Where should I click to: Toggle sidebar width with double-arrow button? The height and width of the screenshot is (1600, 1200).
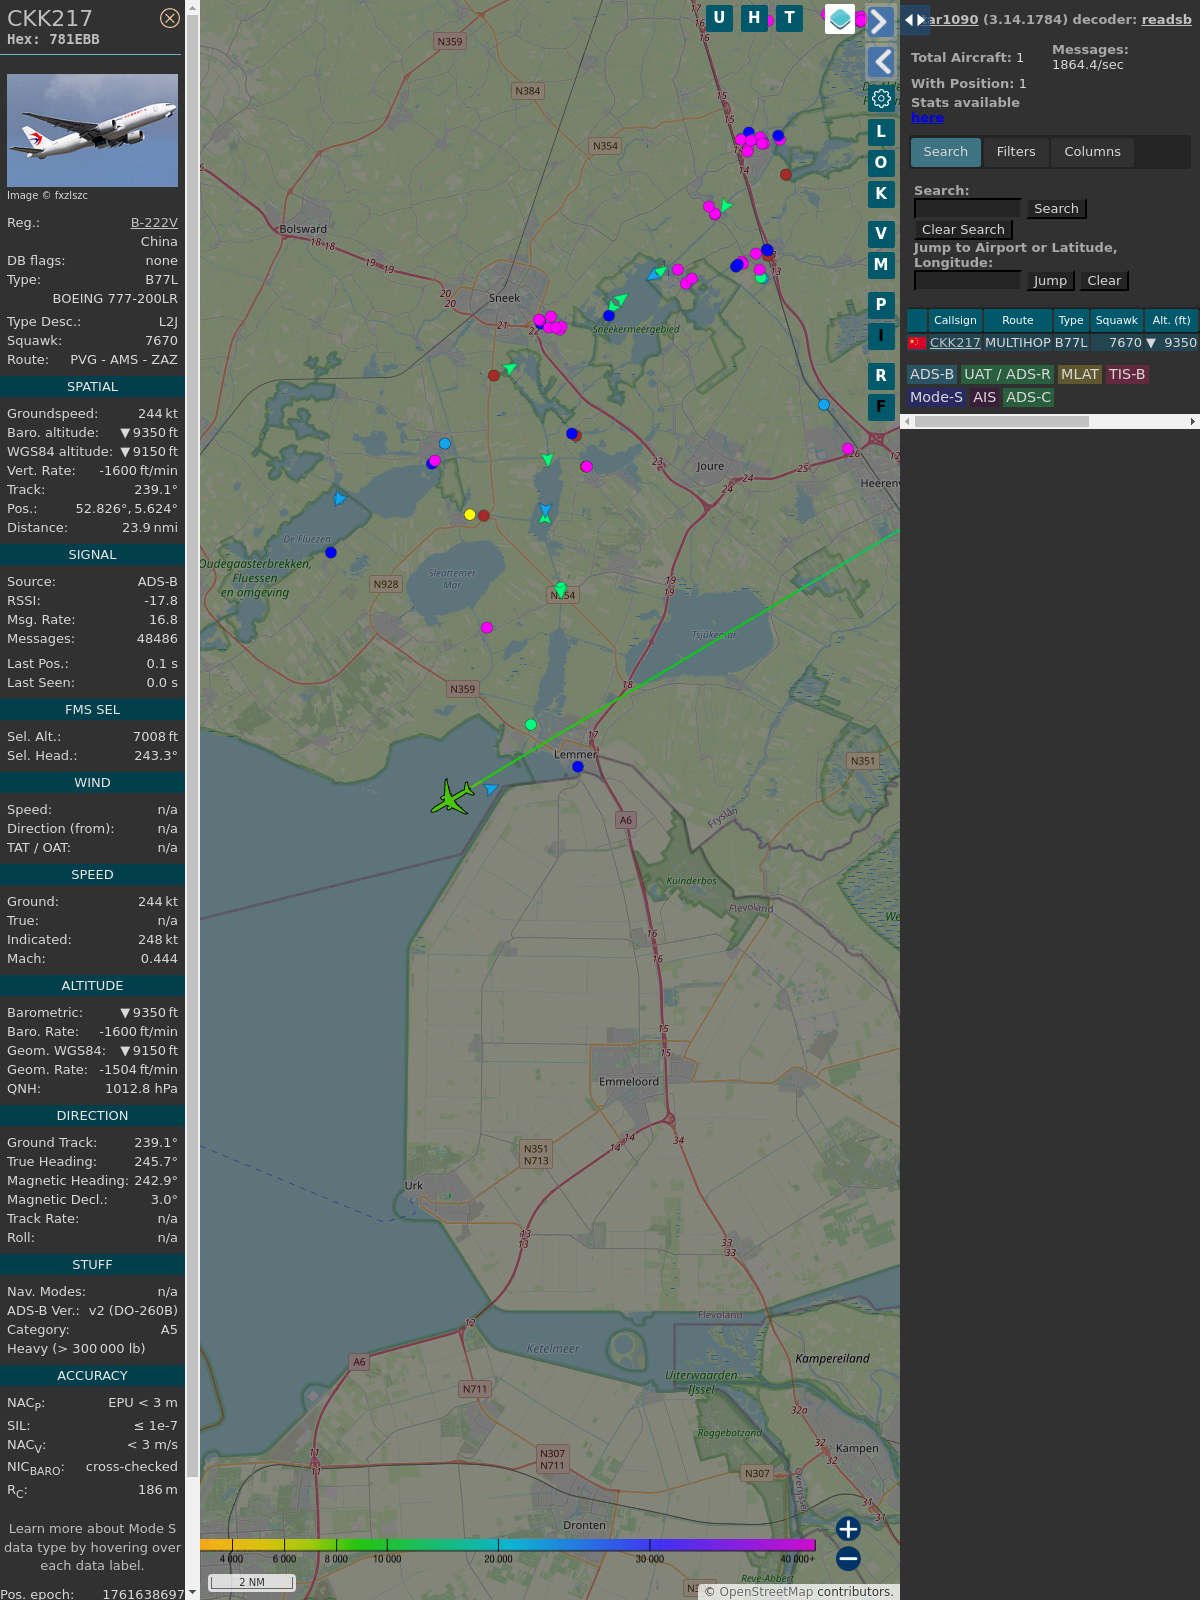(914, 20)
